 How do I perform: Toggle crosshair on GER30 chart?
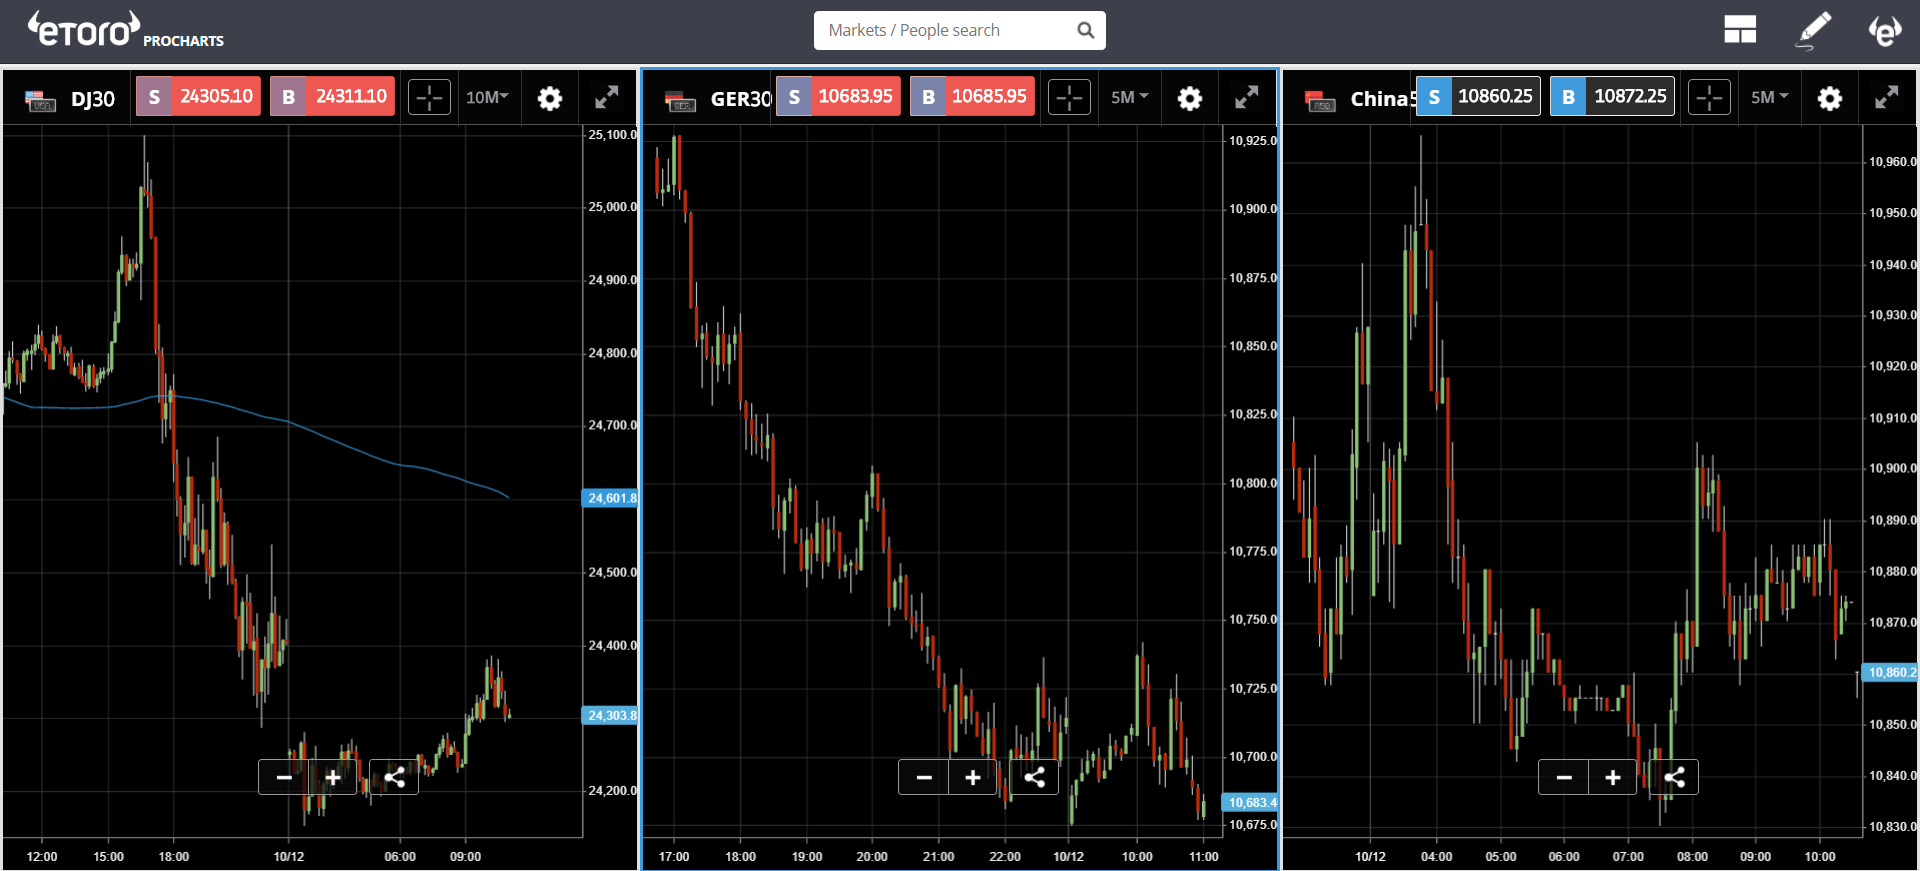(1069, 98)
